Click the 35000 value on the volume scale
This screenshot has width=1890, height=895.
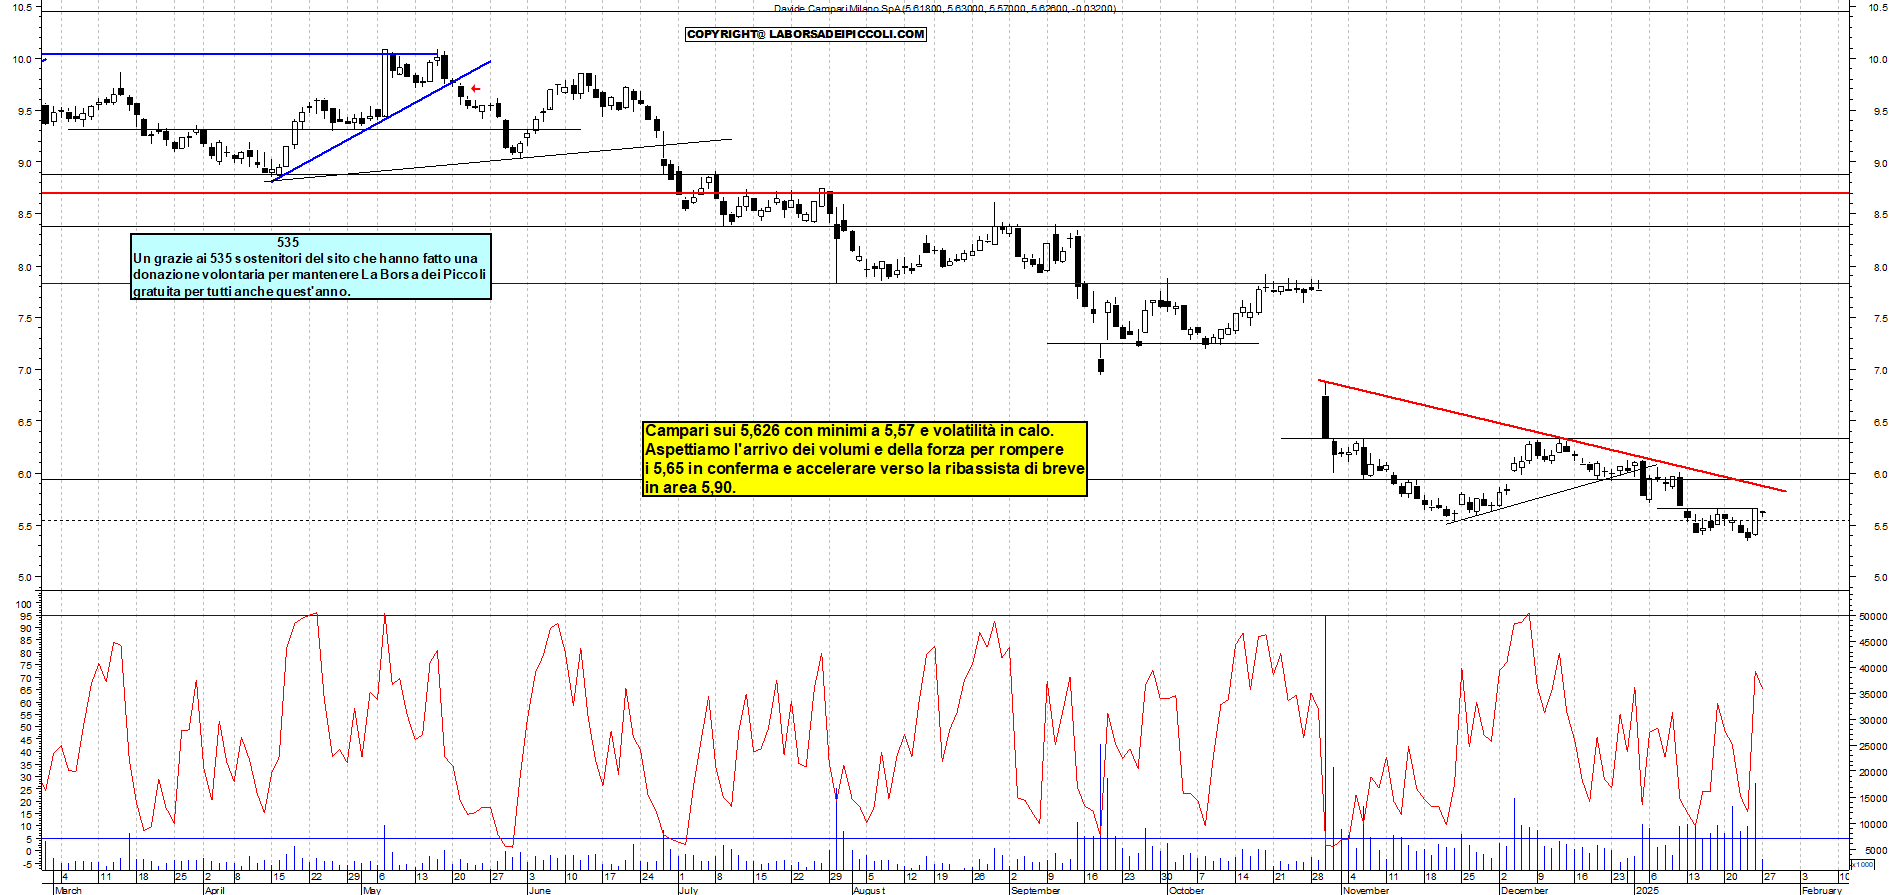point(1872,695)
